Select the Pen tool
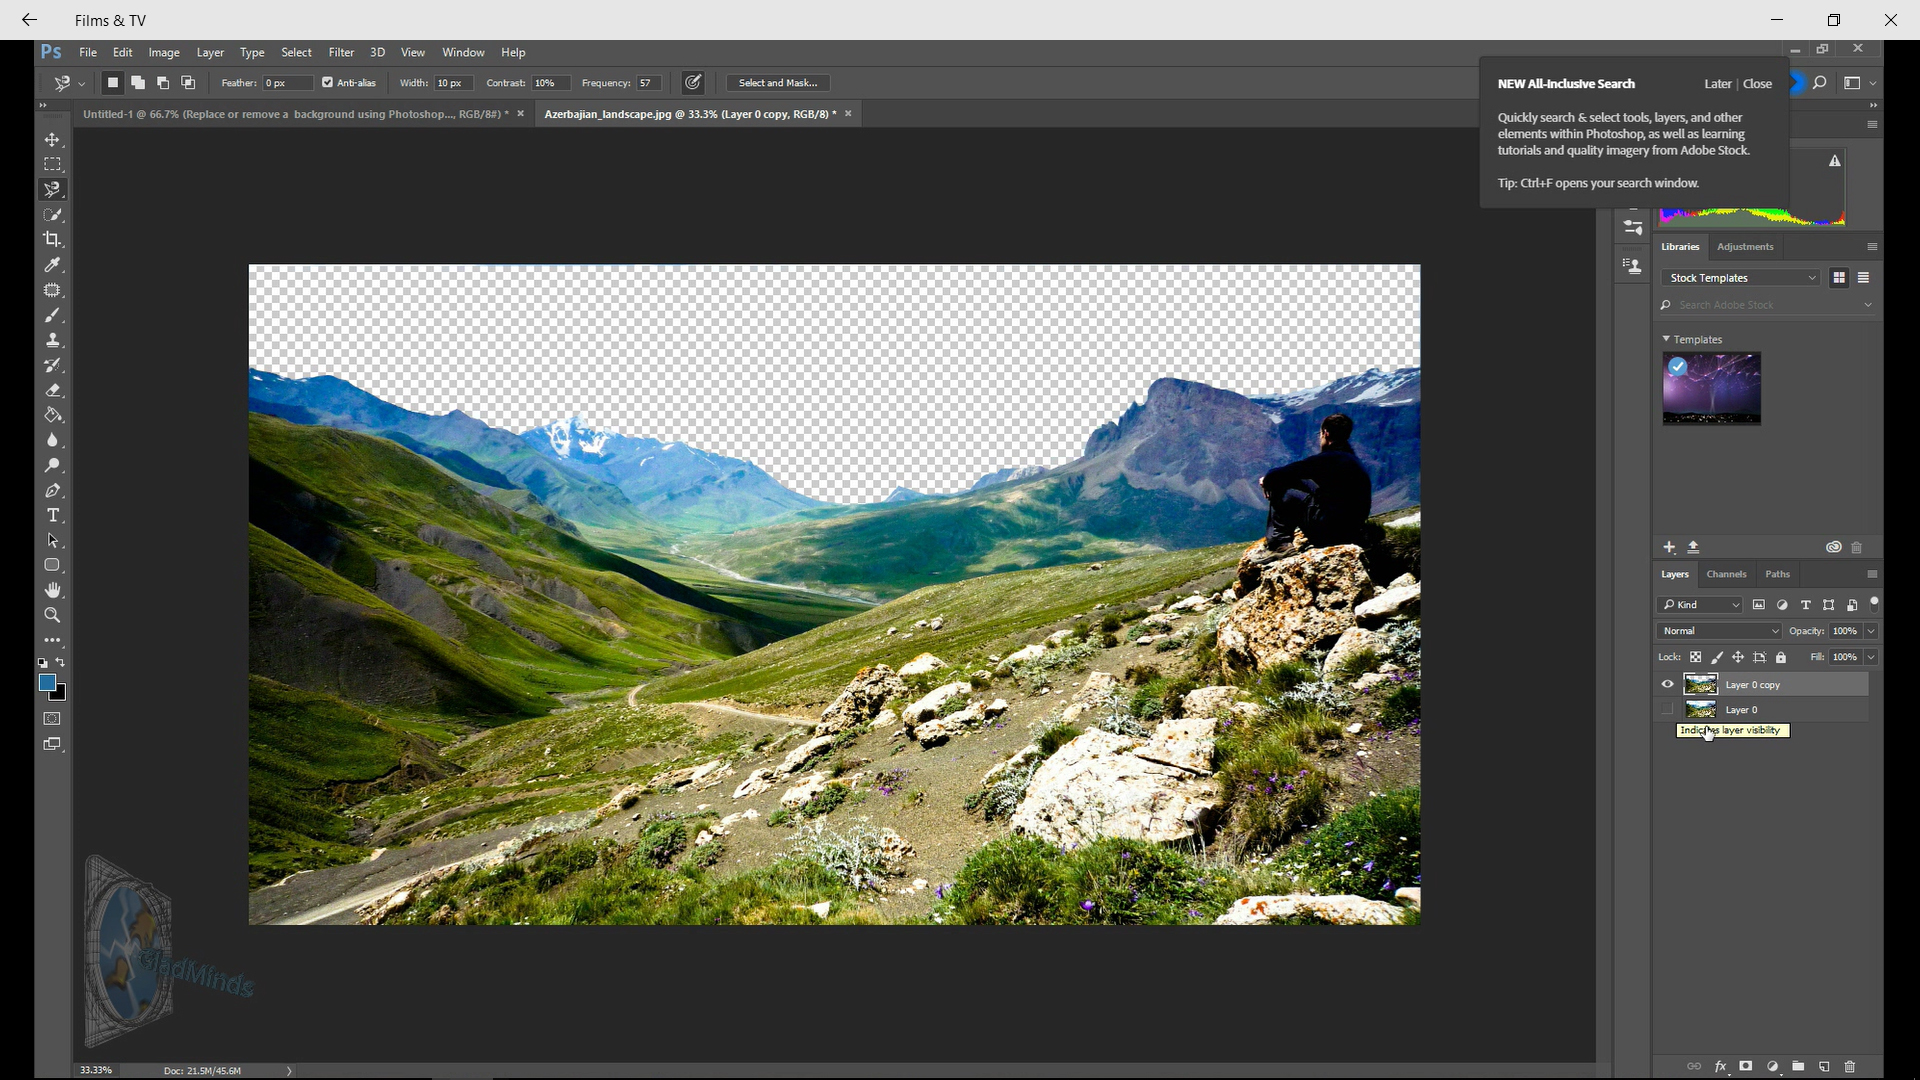Screen dimensions: 1920x1080 (52, 490)
